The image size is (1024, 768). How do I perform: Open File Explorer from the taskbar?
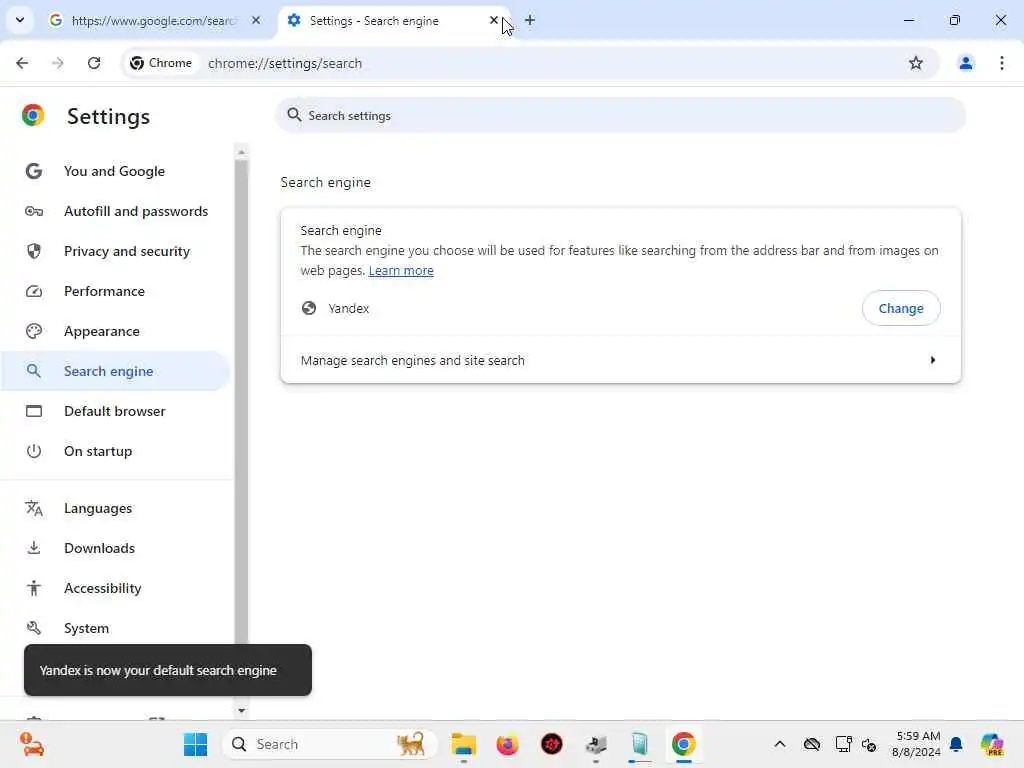coord(463,744)
